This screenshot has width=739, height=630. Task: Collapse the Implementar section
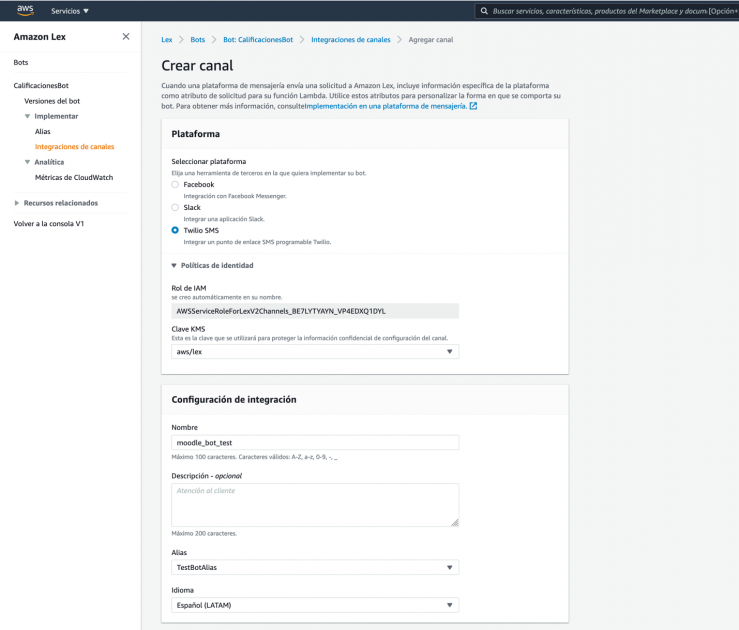27,116
